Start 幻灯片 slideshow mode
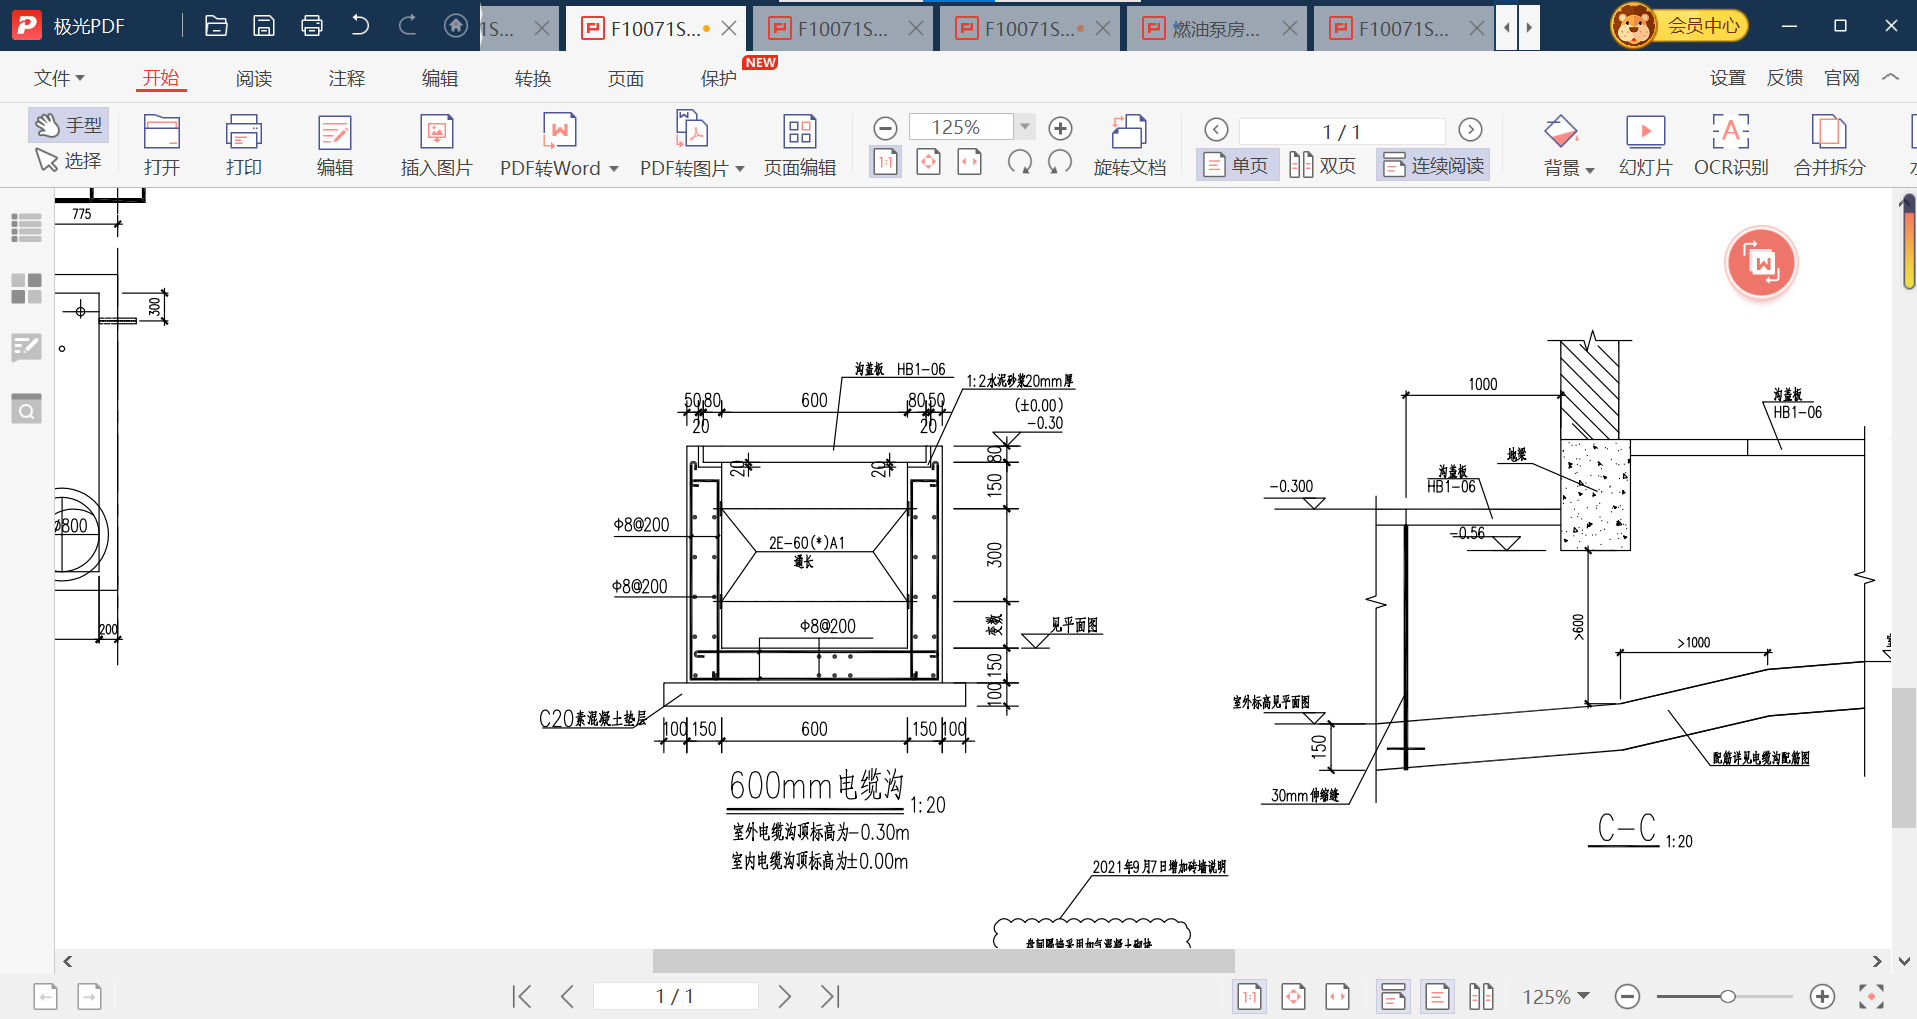1917x1019 pixels. point(1646,146)
